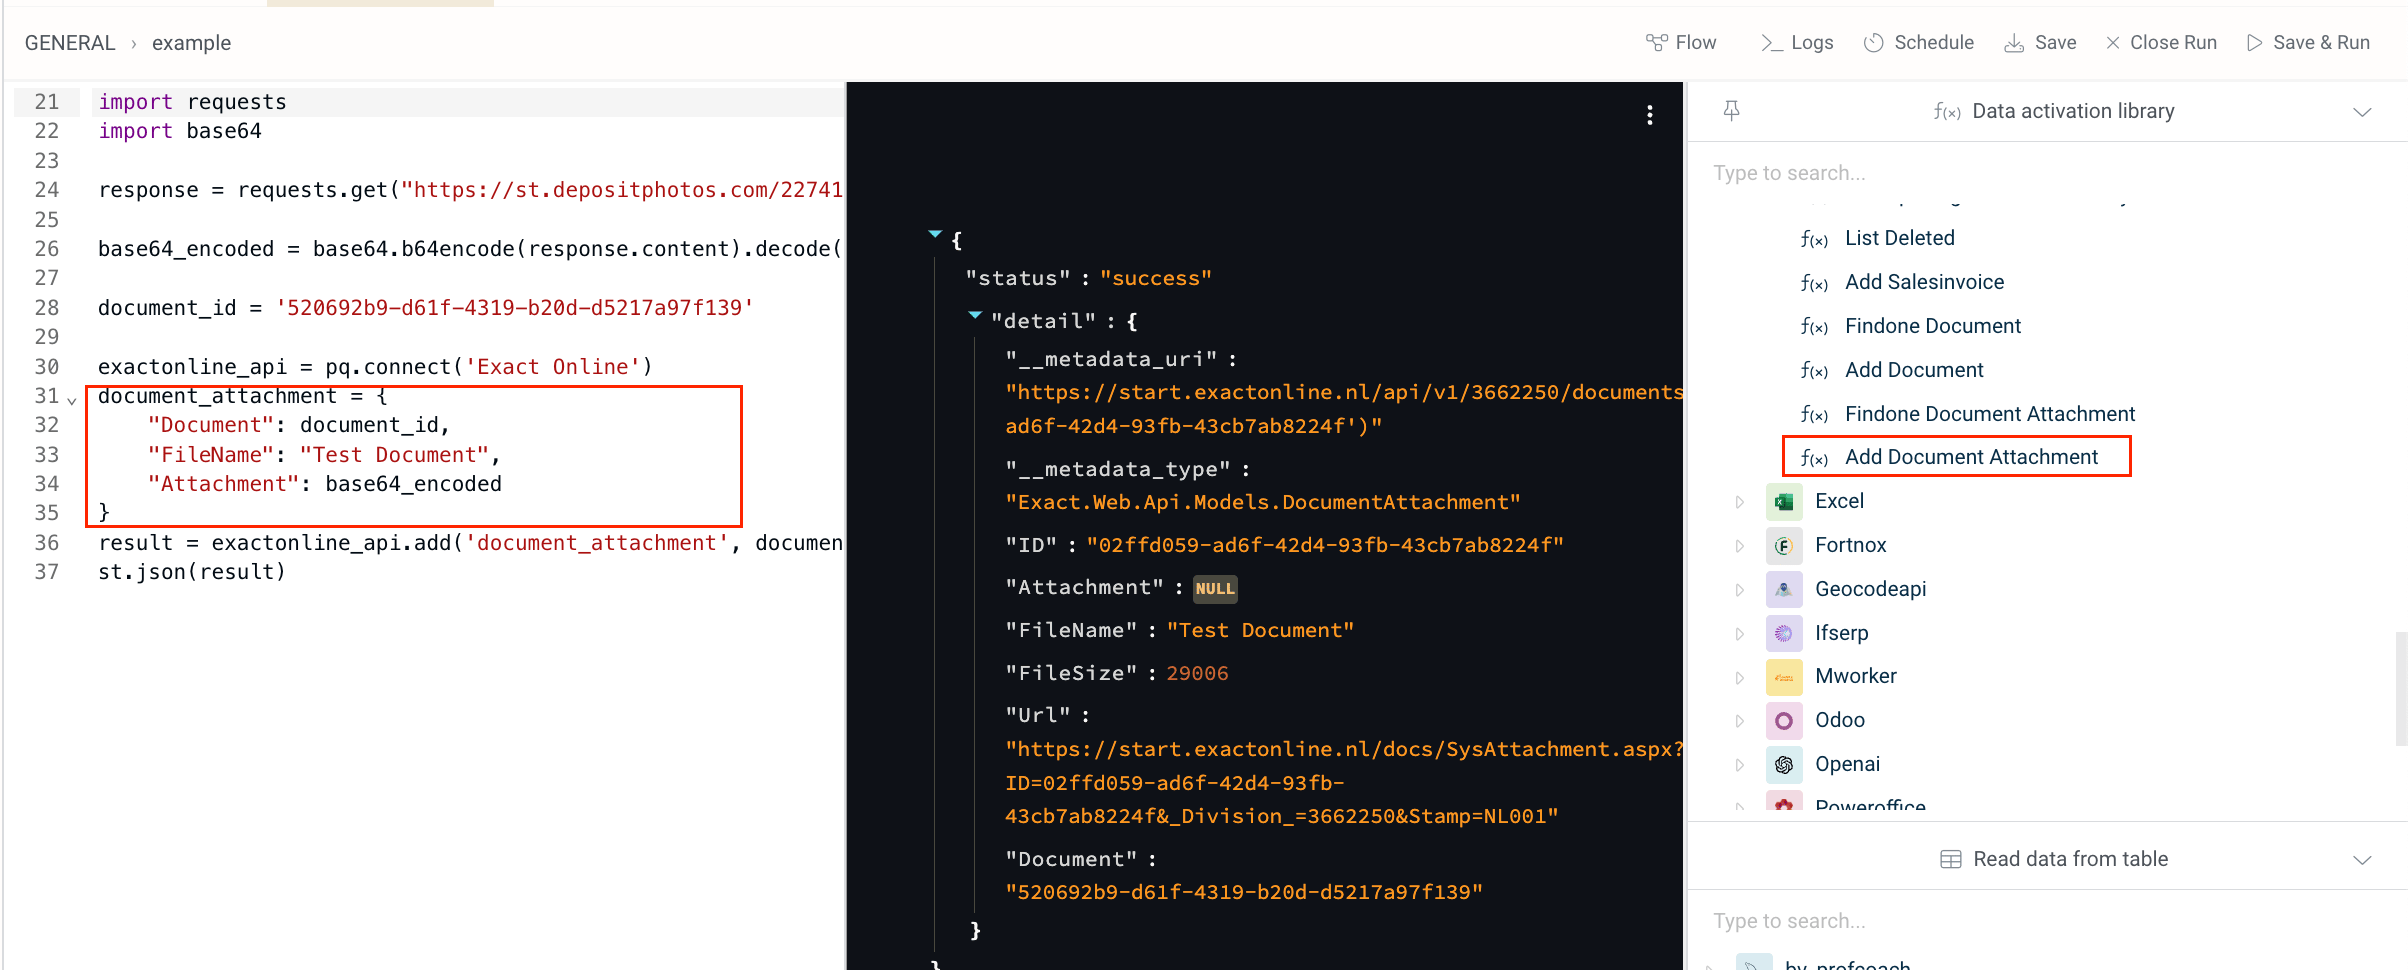Select Findone Document Attachment function

[x=1990, y=414]
